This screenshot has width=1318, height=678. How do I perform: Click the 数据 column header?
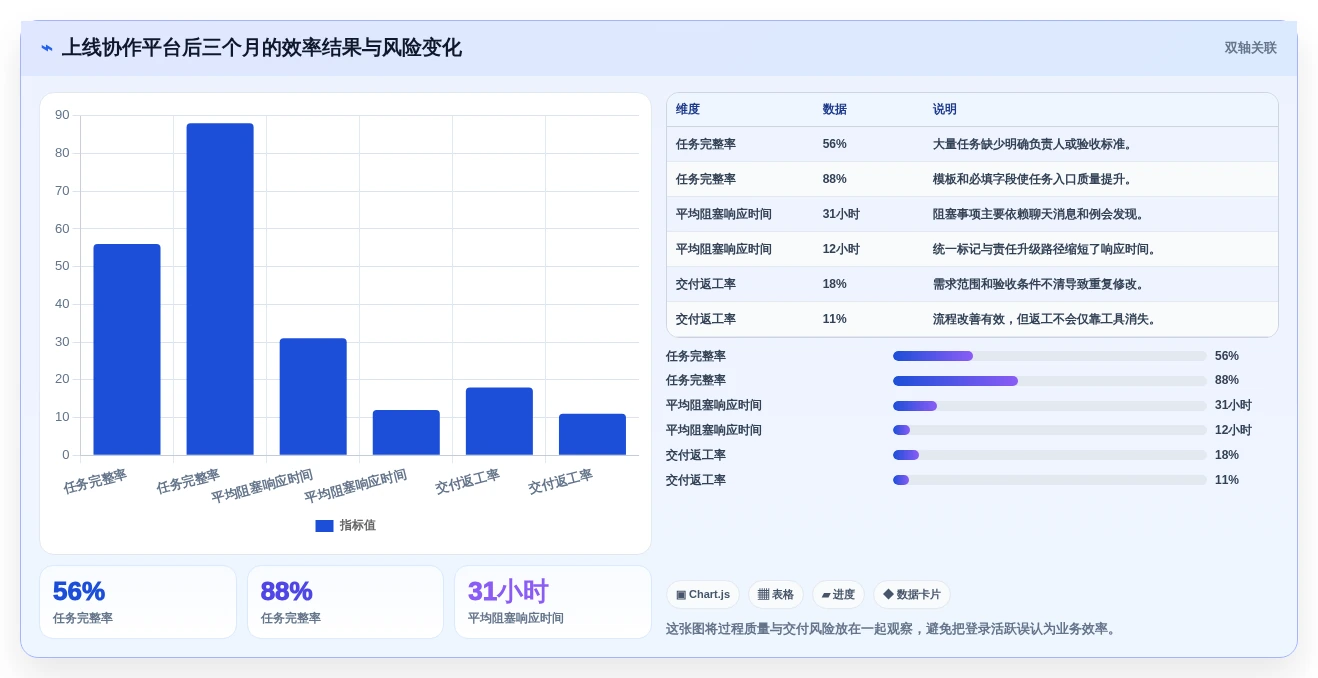(835, 110)
